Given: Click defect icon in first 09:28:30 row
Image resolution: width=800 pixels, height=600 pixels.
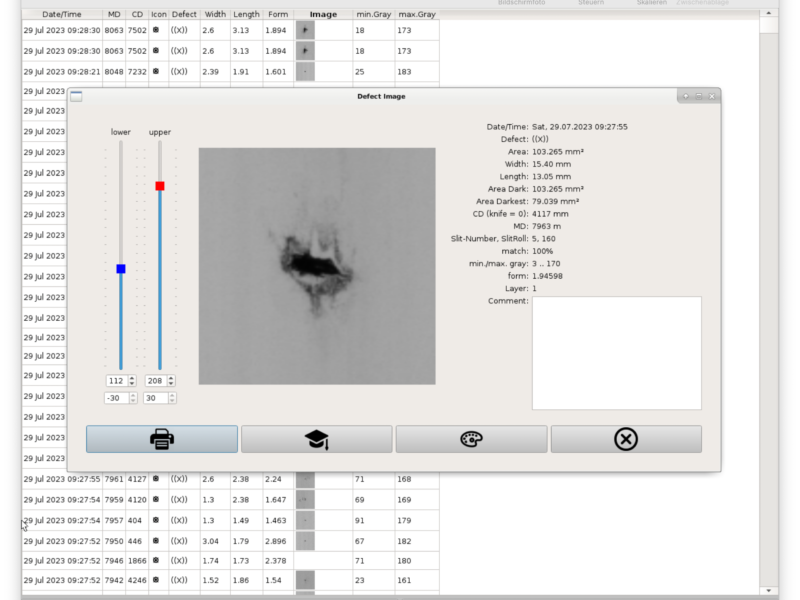Looking at the screenshot, I should click(x=155, y=31).
